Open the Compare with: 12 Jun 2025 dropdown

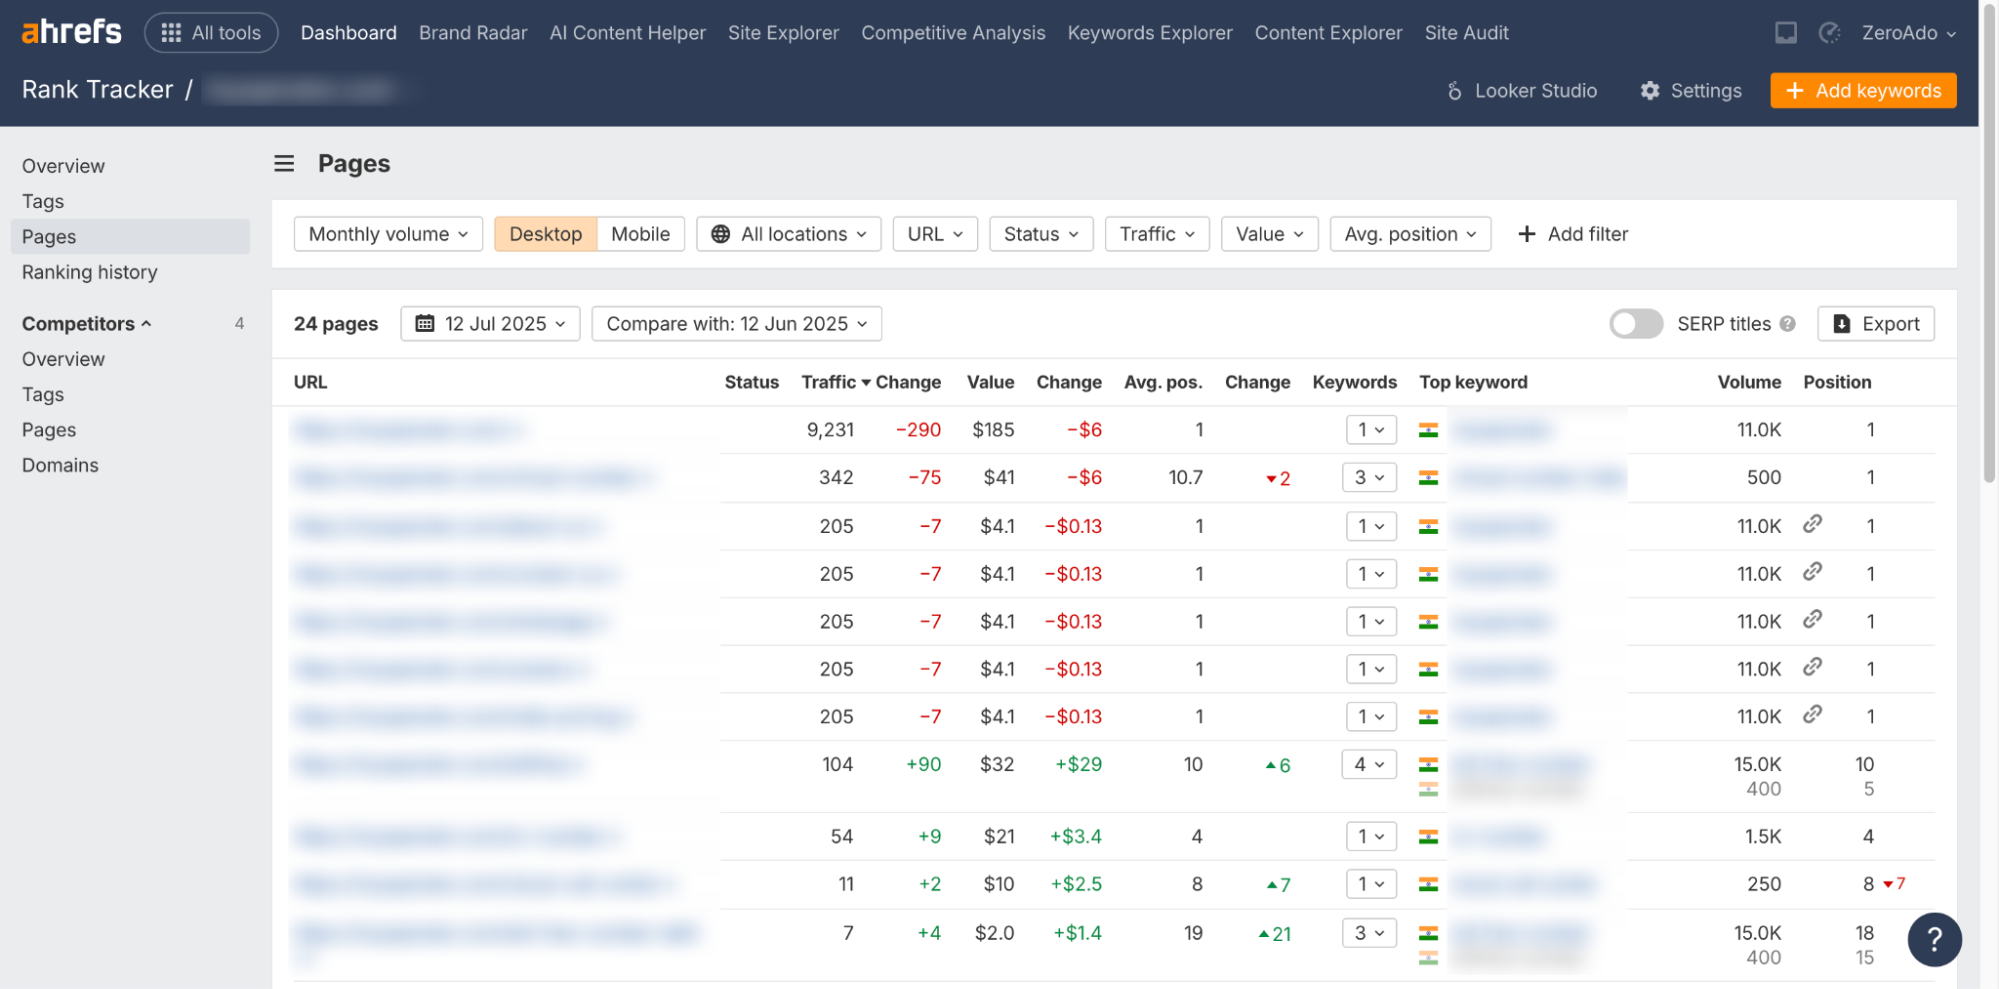(x=736, y=324)
